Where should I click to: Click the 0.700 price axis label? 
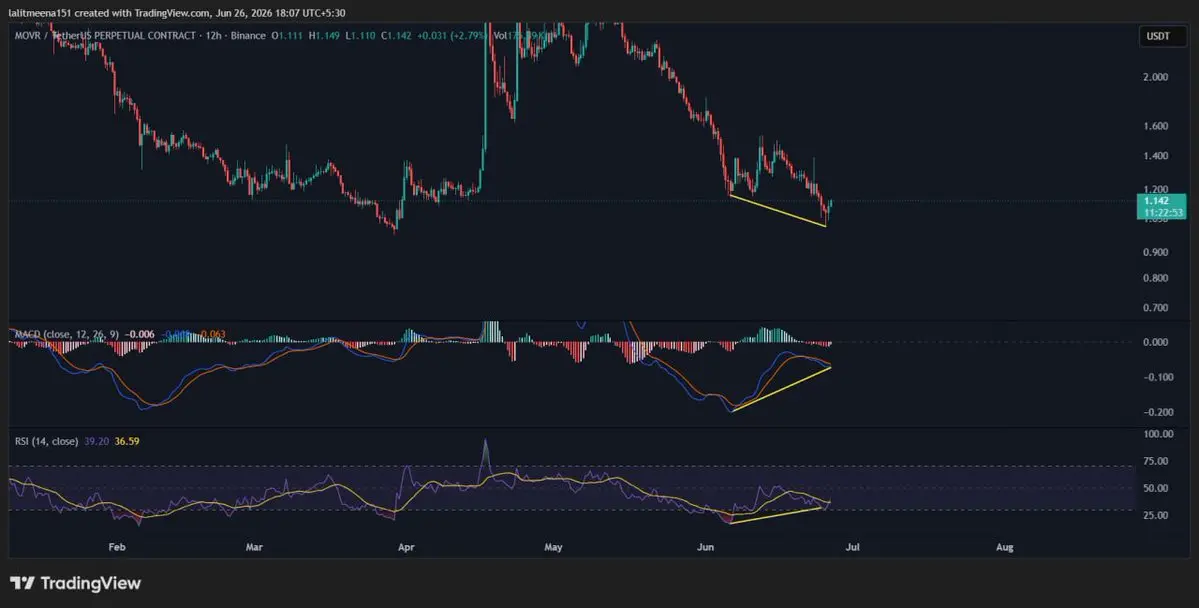click(x=1155, y=308)
